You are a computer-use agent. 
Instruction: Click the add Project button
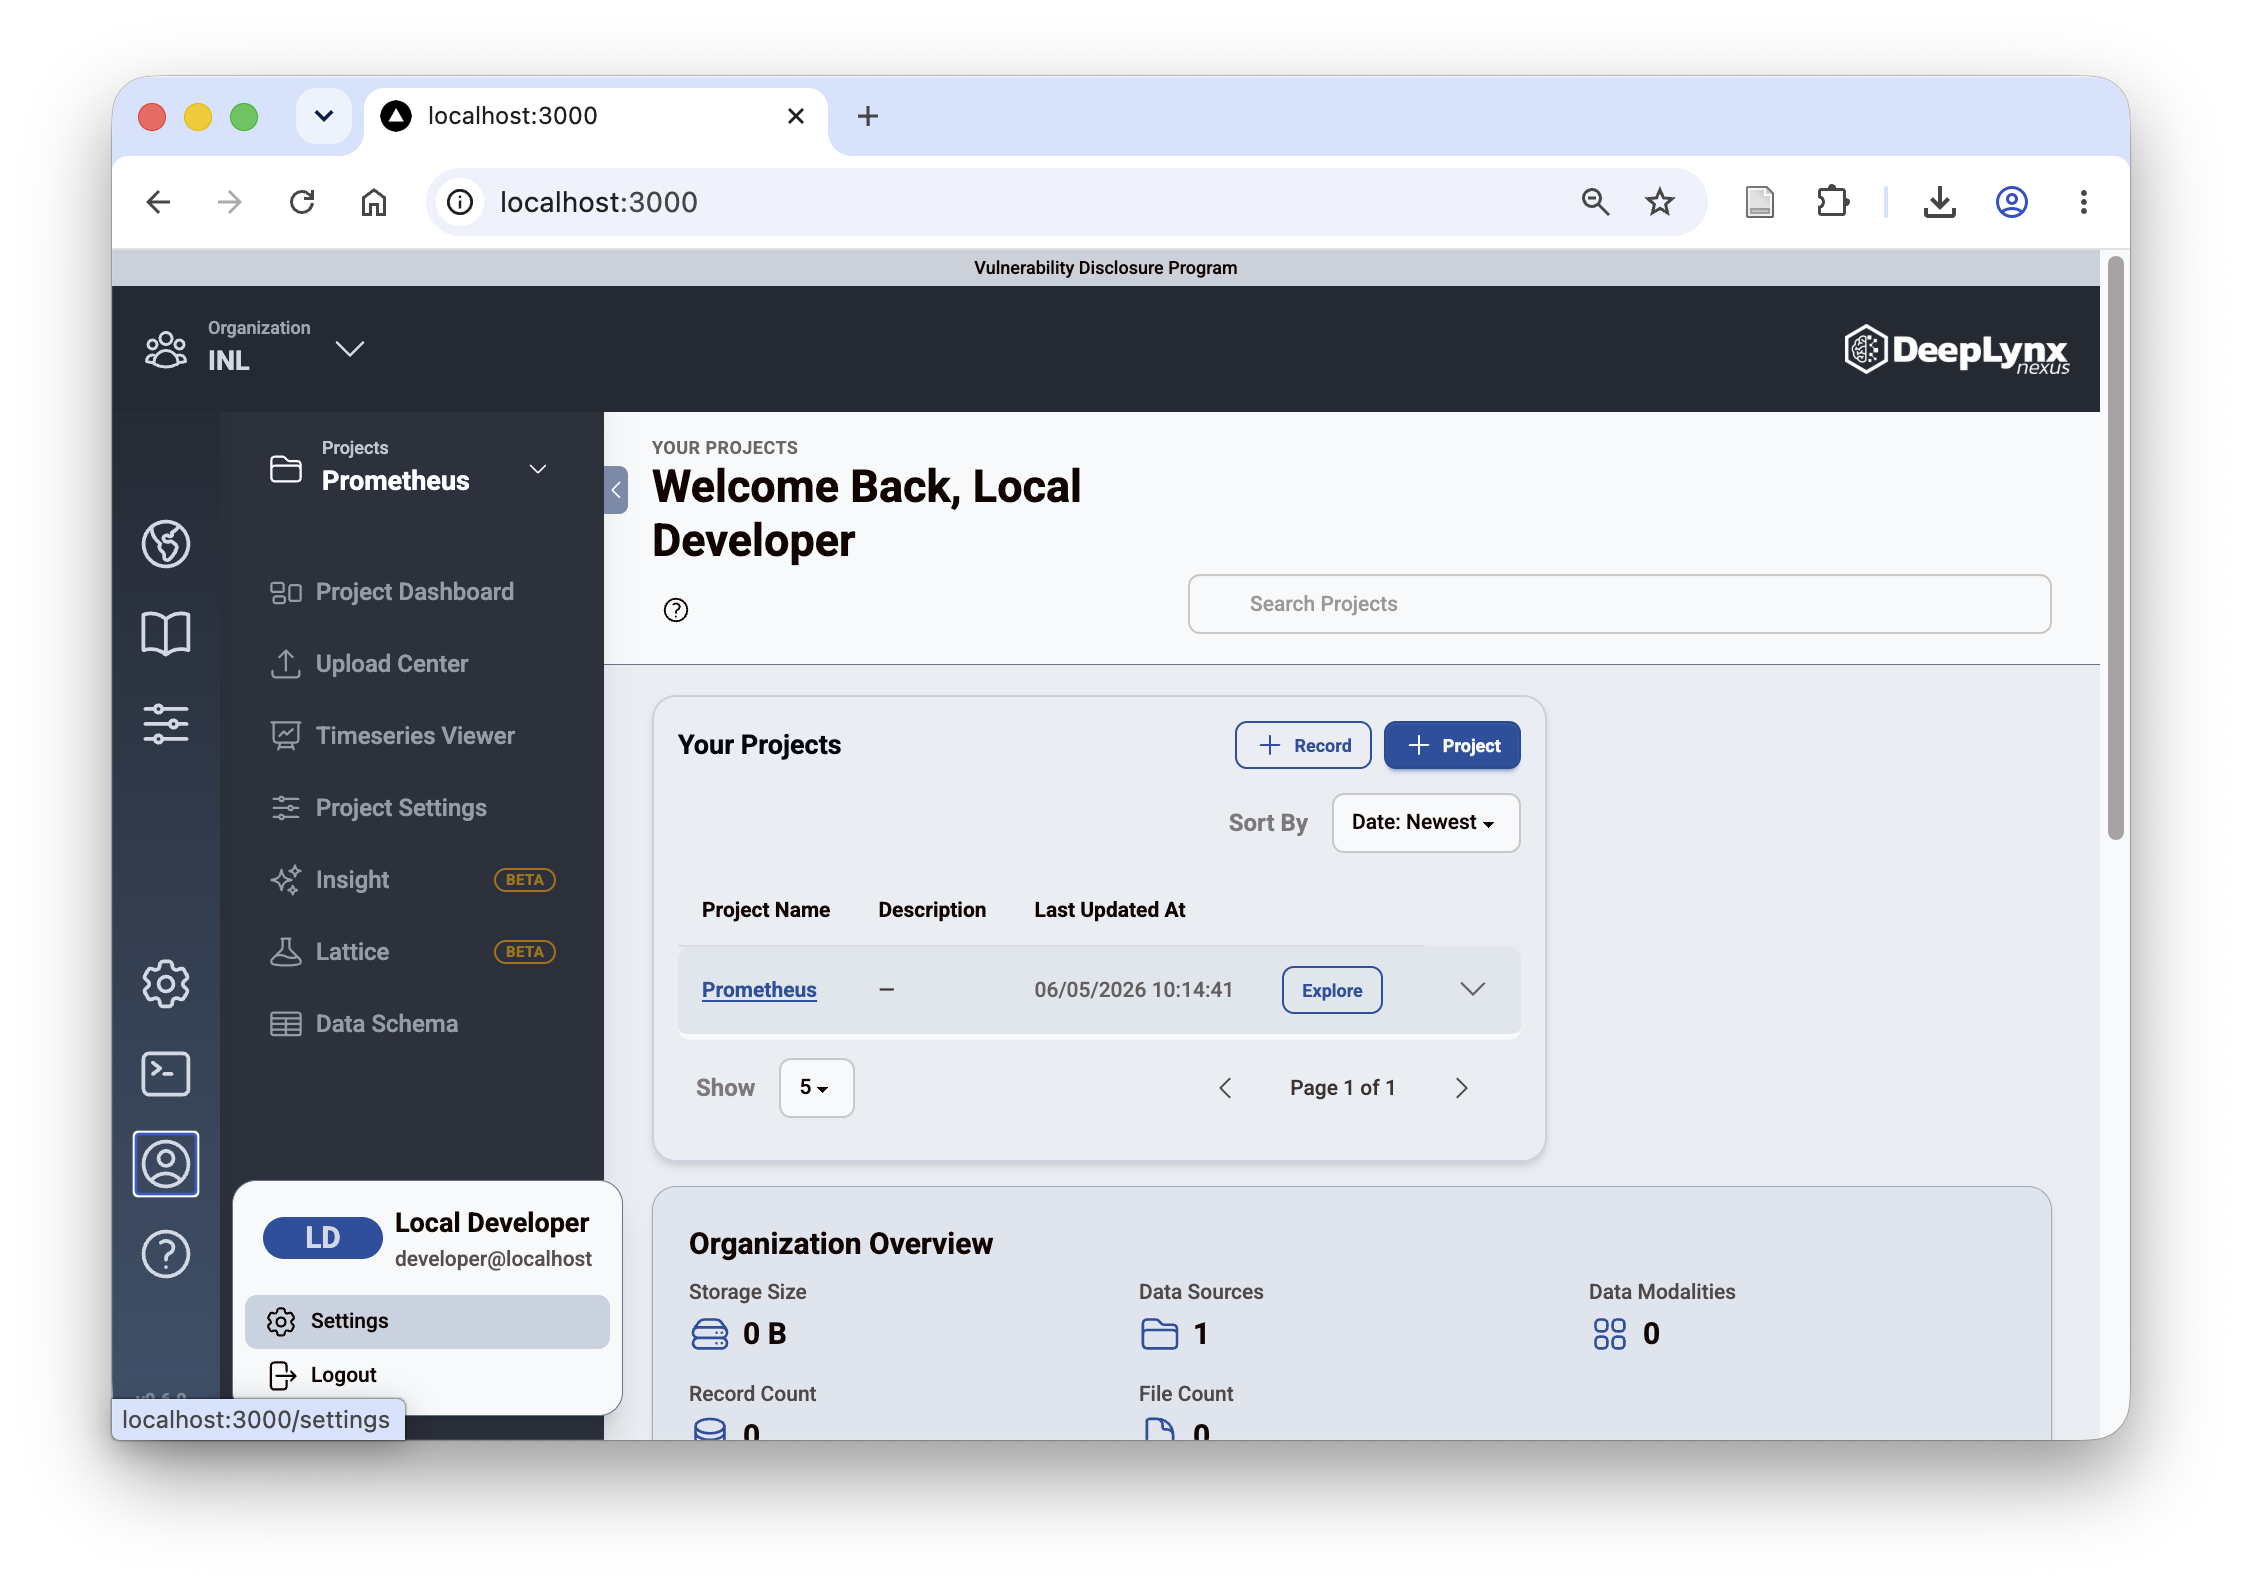[x=1452, y=745]
